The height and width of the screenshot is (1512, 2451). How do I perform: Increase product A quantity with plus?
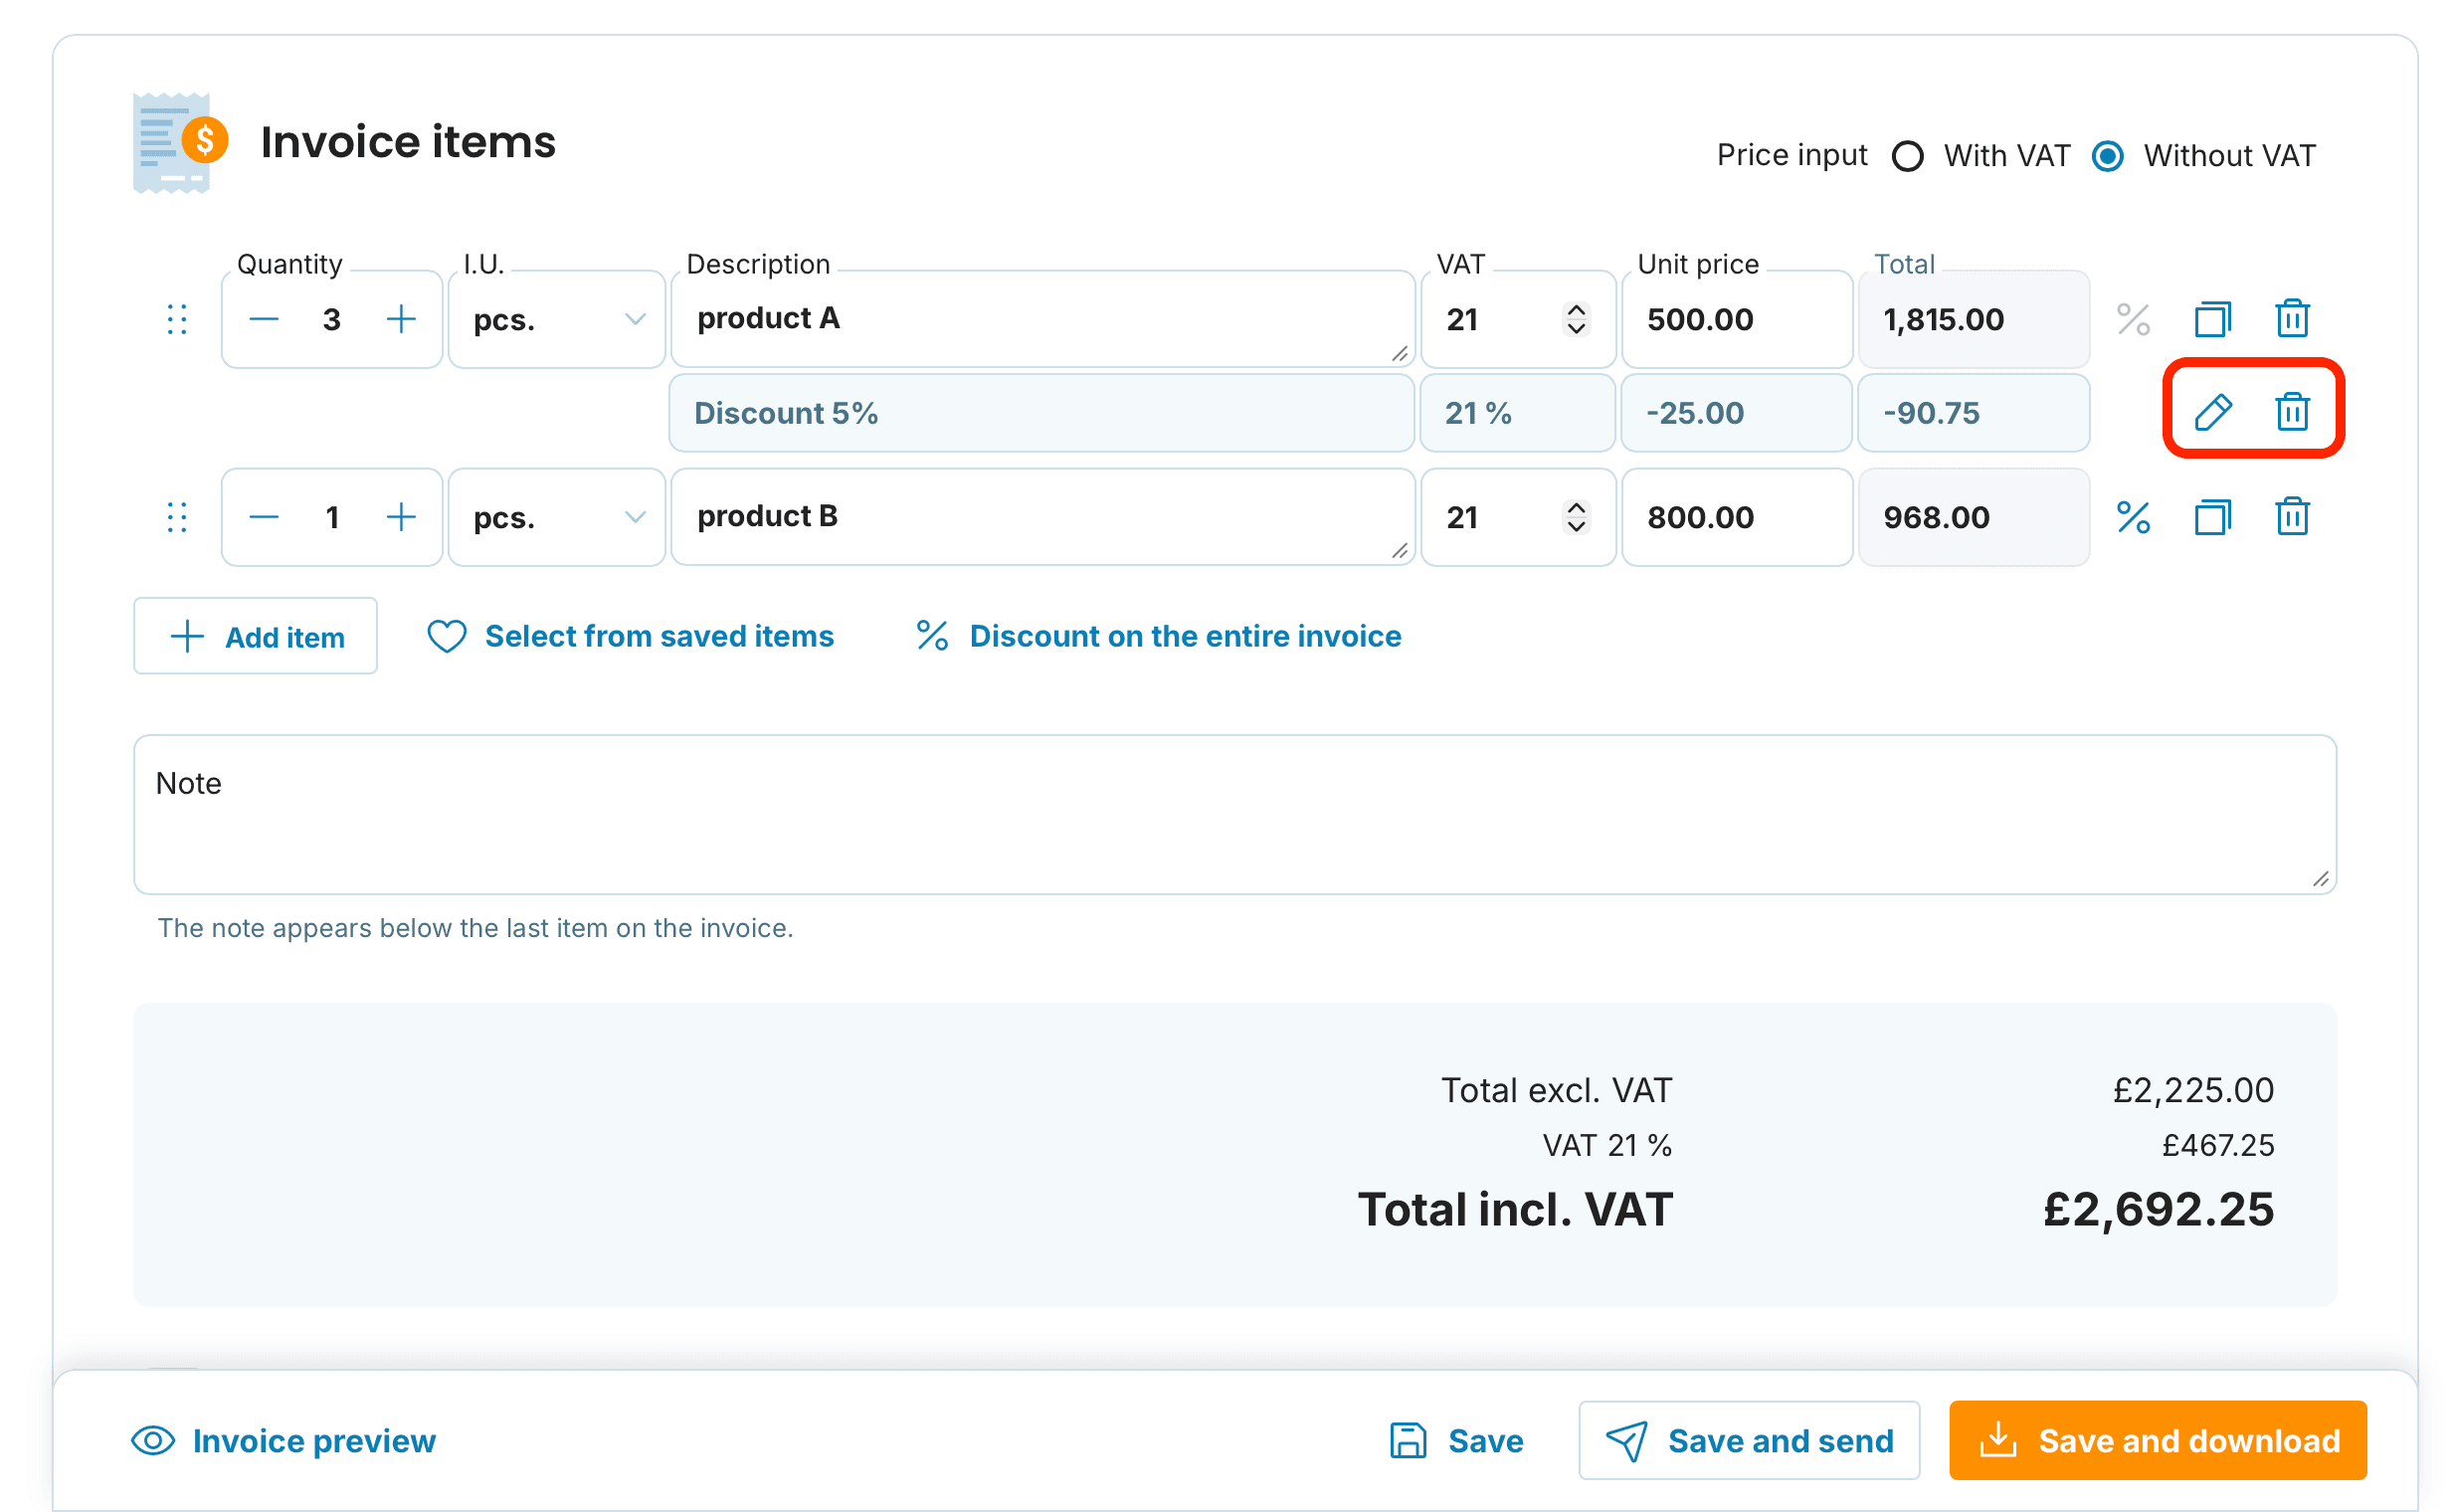[401, 319]
